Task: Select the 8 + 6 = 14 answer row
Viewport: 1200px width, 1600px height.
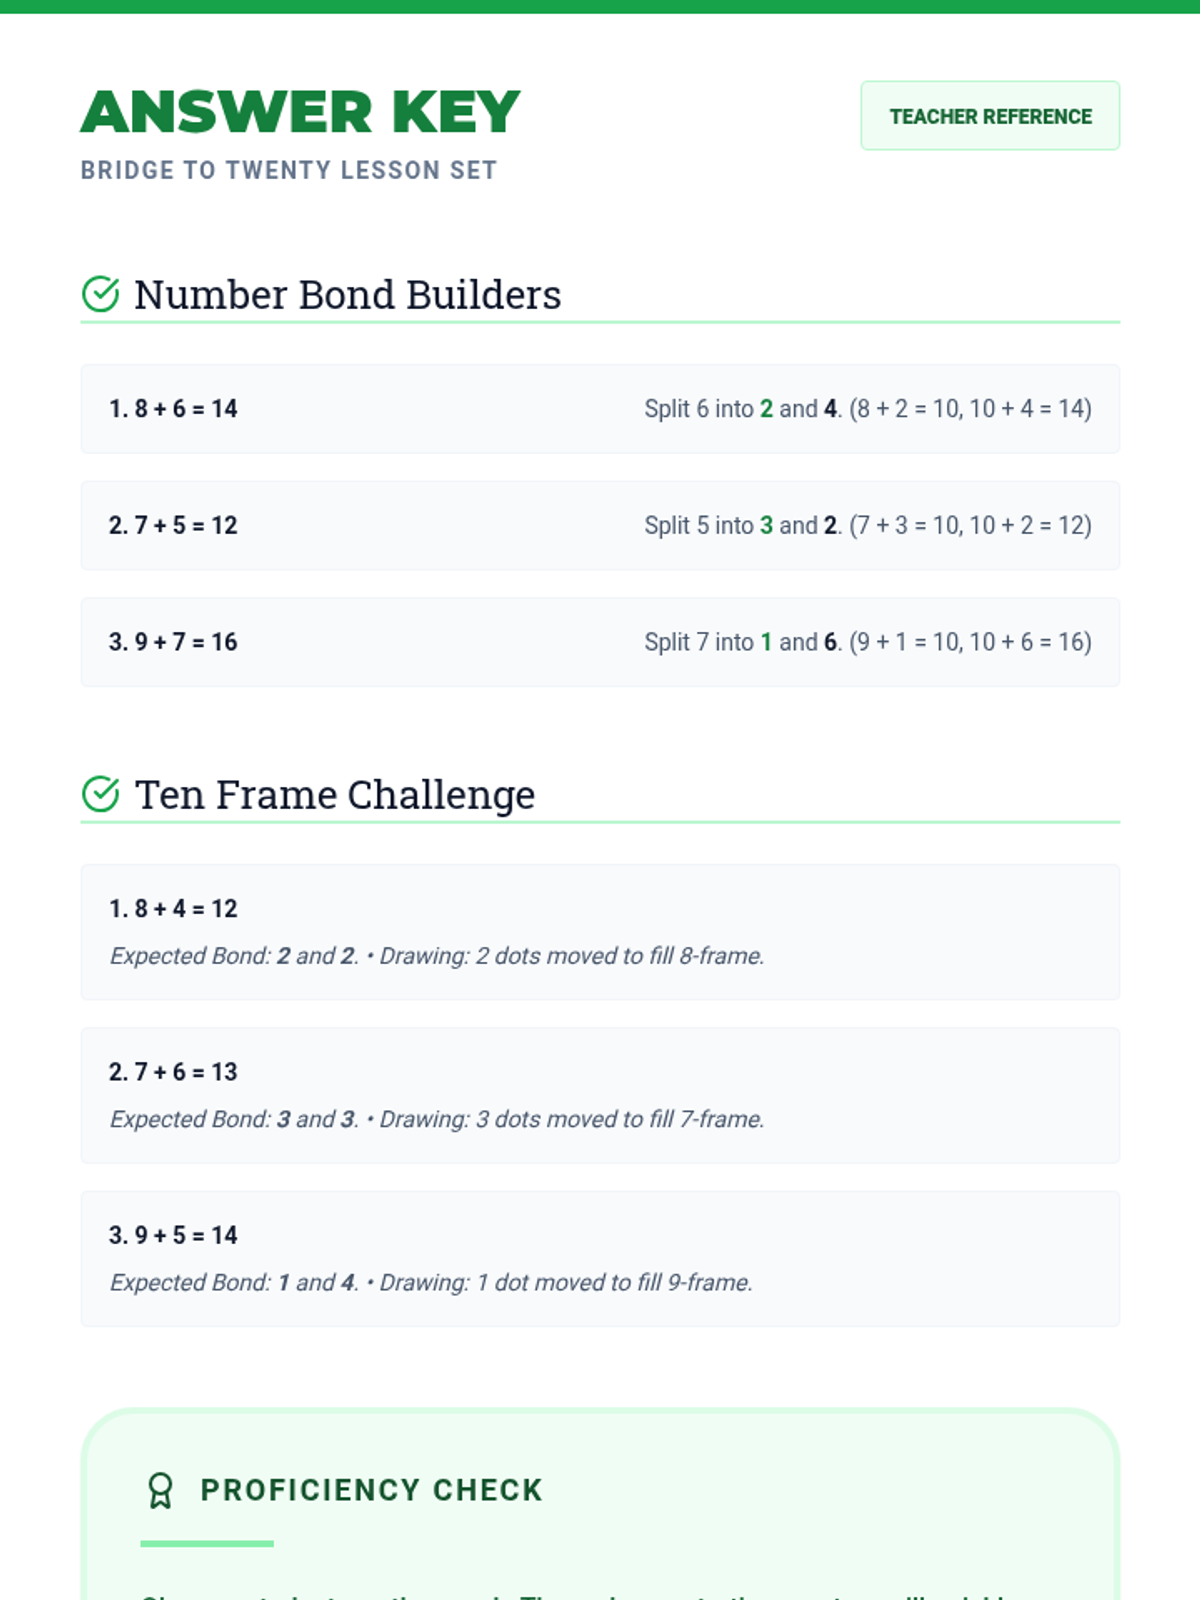Action: pos(600,409)
